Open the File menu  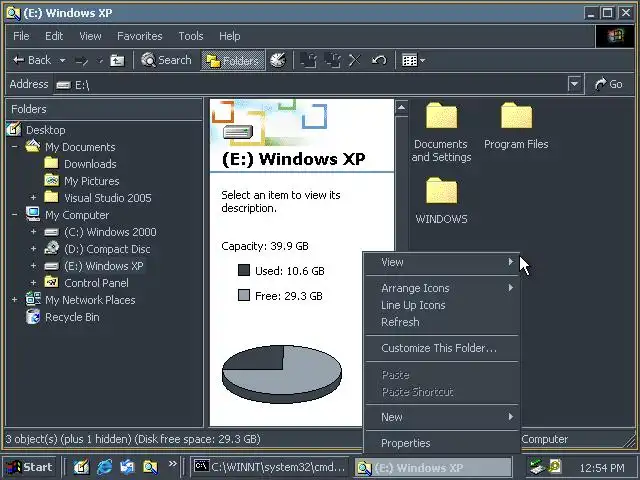21,36
